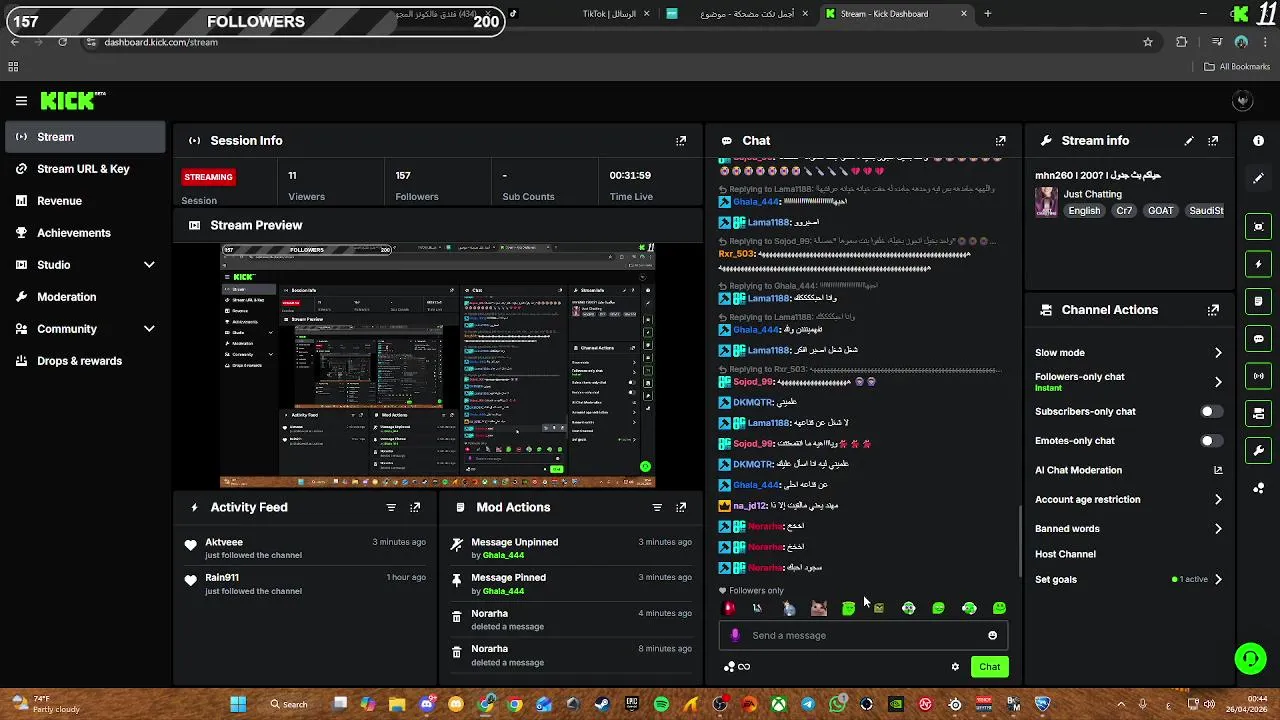The height and width of the screenshot is (720, 1280).
Task: Click the green support headset button
Action: 1250,658
